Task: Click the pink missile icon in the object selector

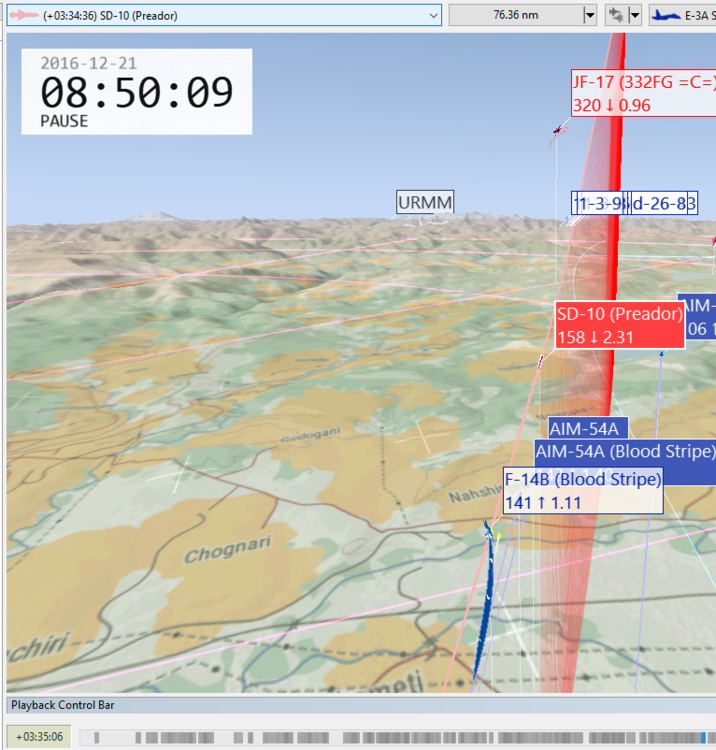Action: (x=24, y=15)
